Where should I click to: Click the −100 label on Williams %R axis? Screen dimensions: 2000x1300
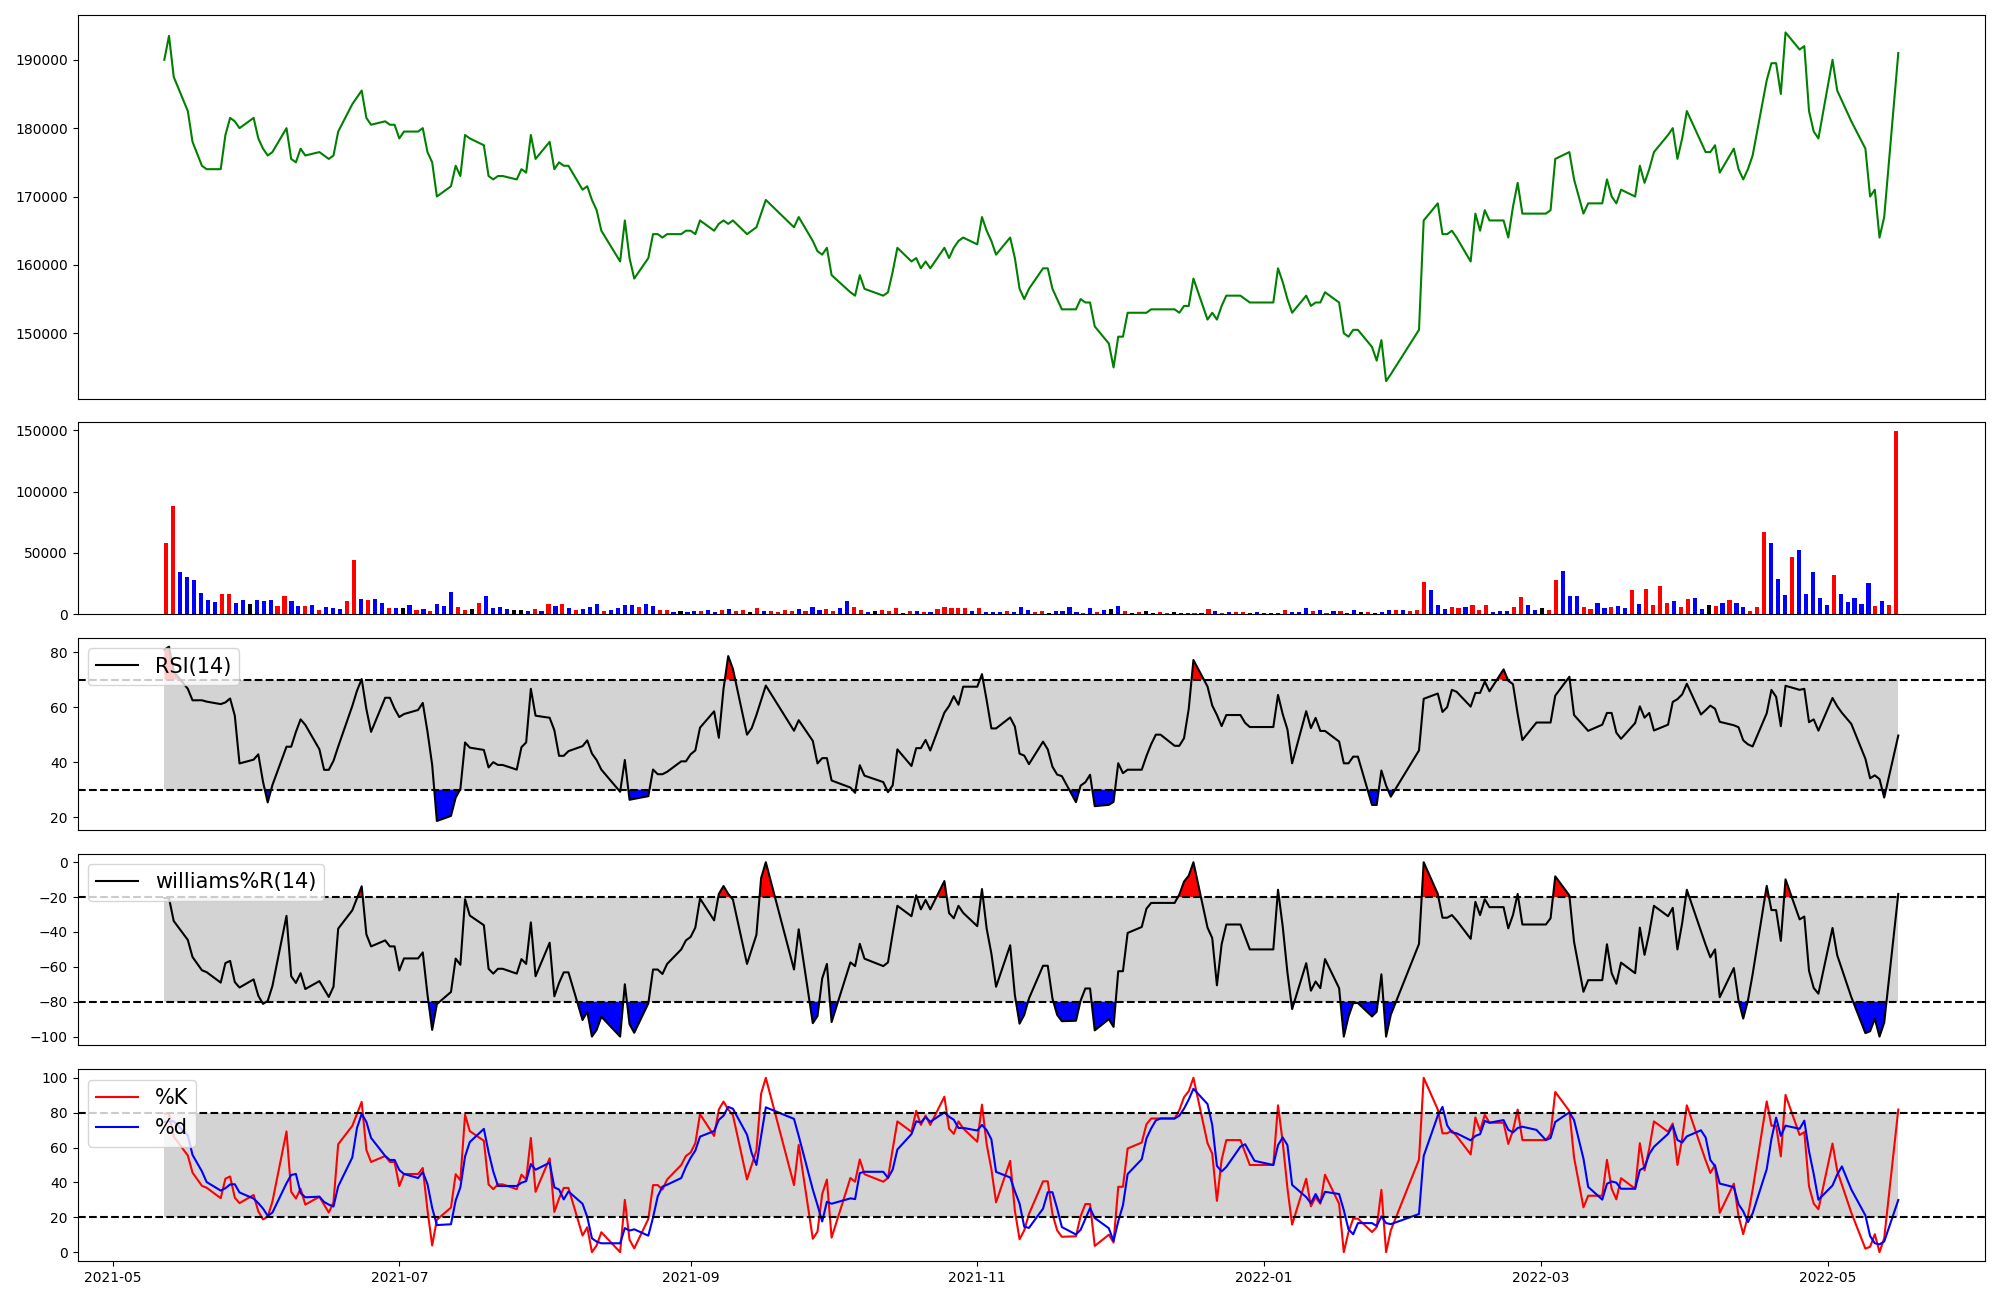tap(50, 1037)
